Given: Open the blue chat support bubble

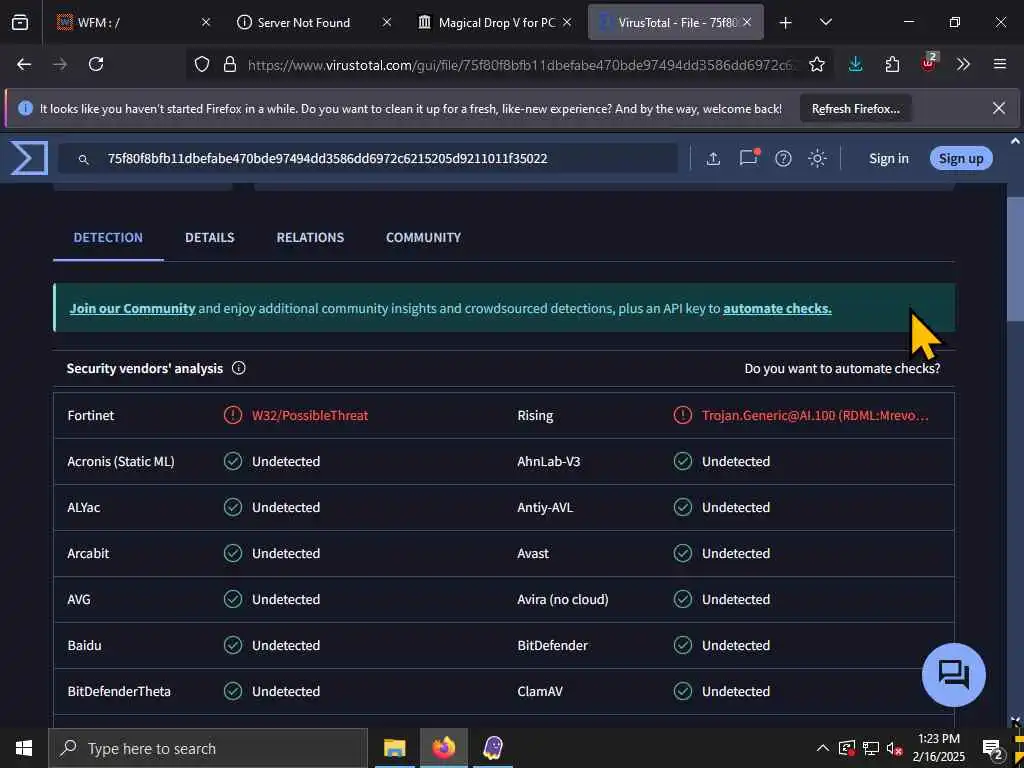Looking at the screenshot, I should tap(953, 675).
